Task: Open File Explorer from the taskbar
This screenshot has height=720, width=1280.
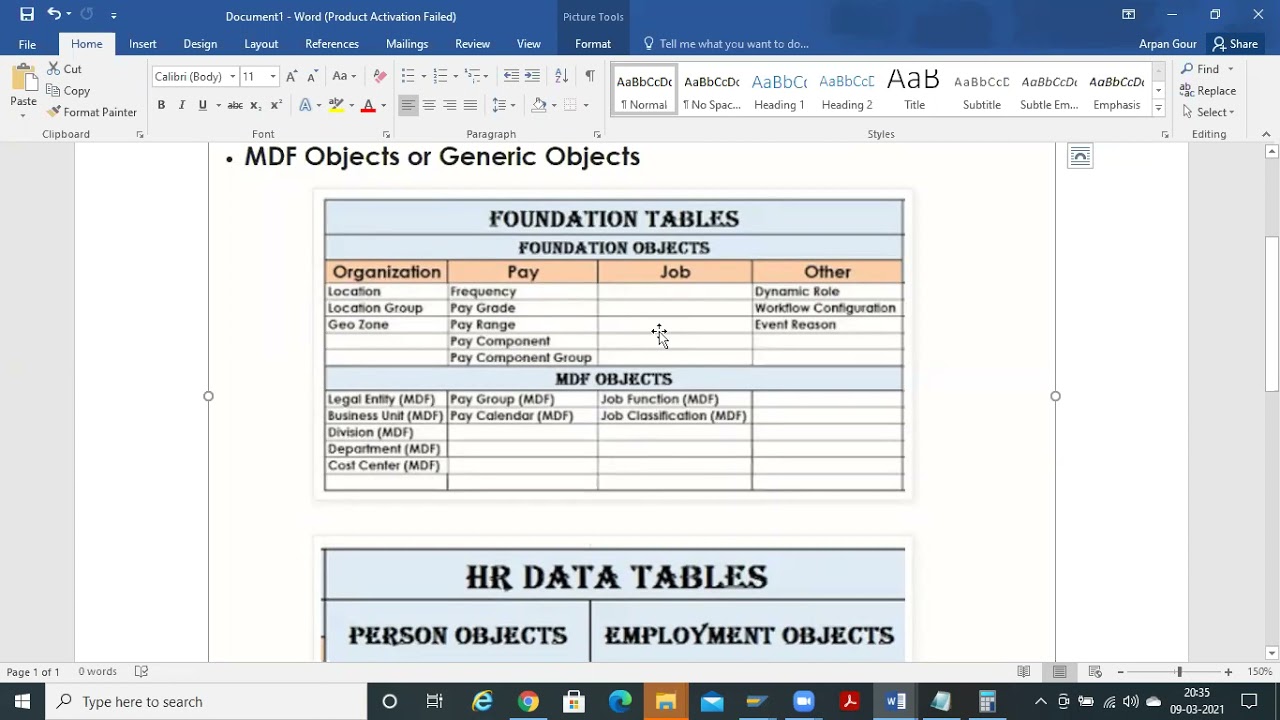Action: tap(666, 701)
